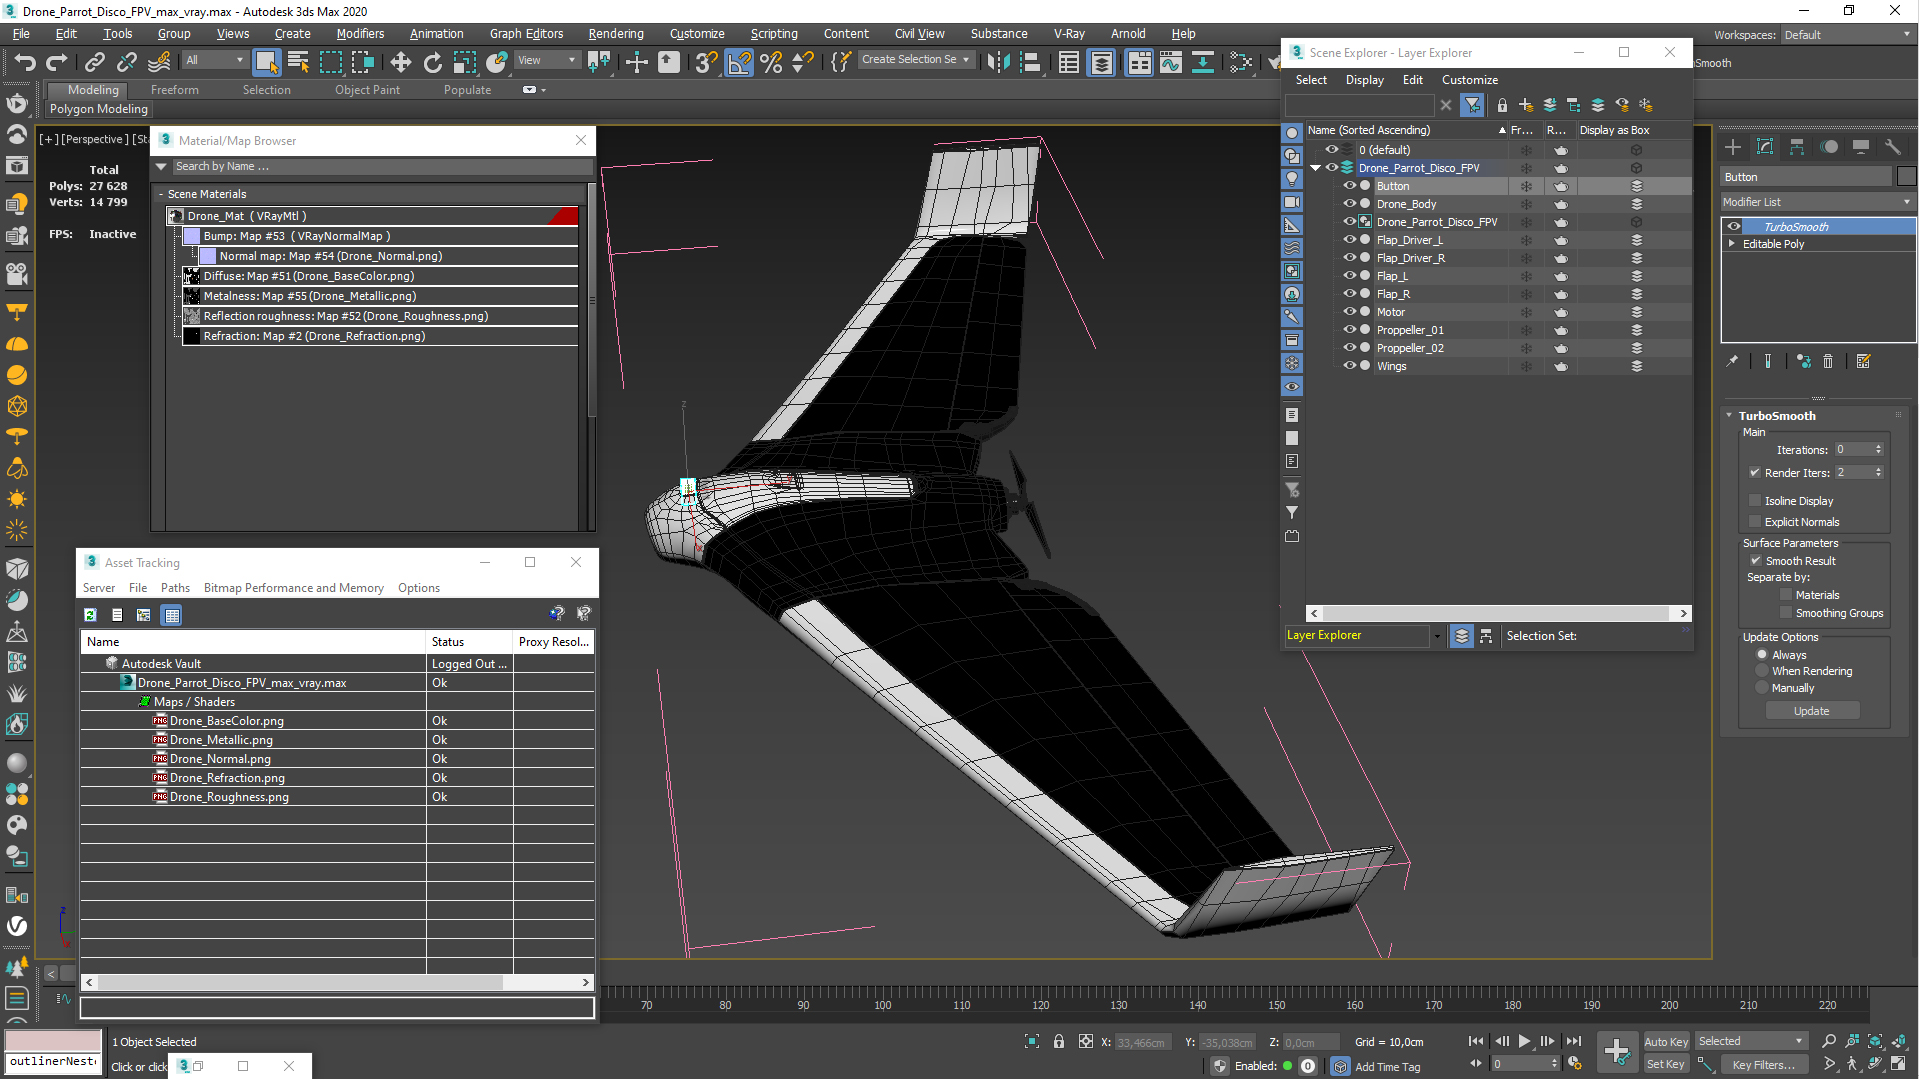
Task: Toggle the Angle Snap tool
Action: (739, 62)
